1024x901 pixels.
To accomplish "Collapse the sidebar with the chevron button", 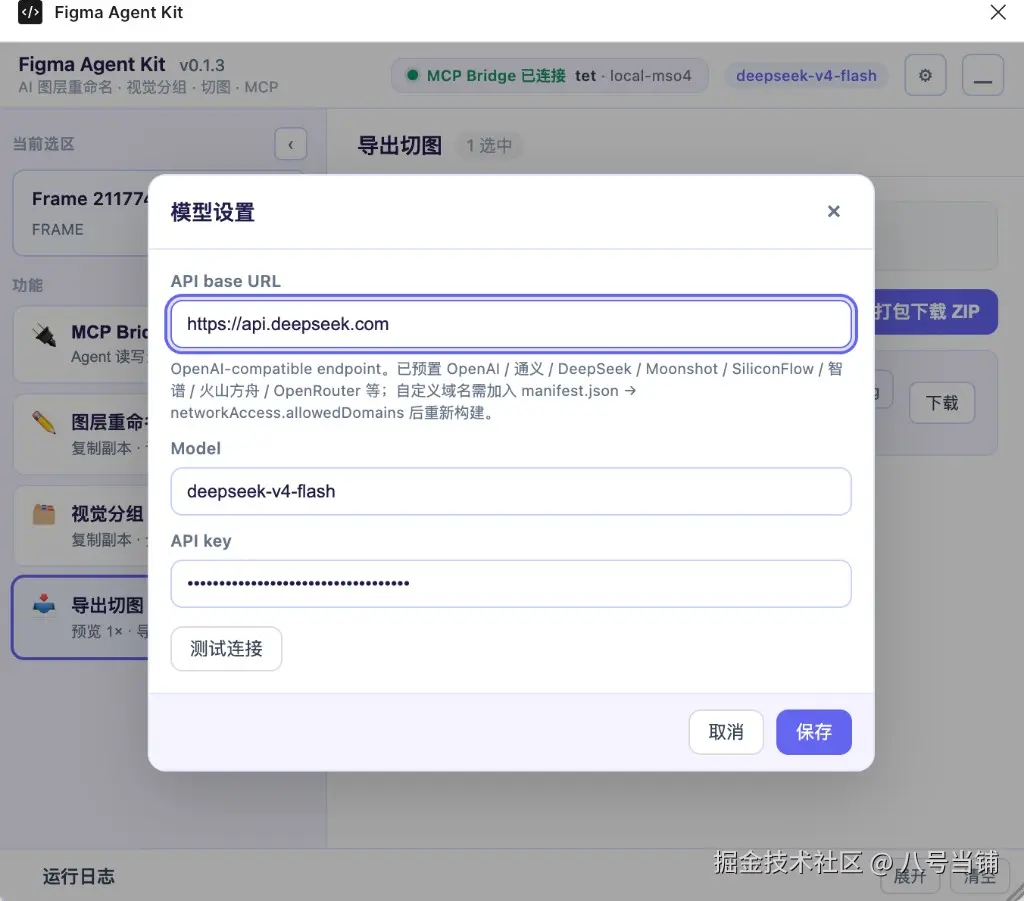I will (x=291, y=144).
